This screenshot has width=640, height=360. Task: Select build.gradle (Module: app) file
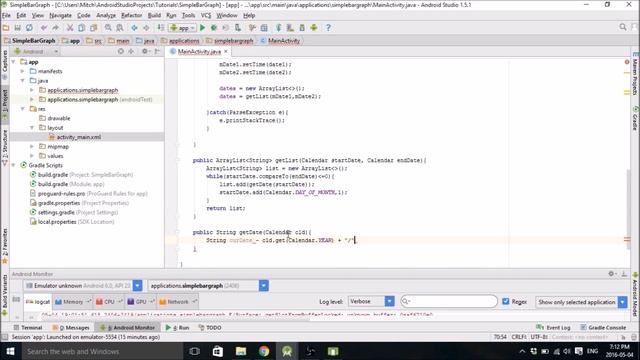pos(71,184)
